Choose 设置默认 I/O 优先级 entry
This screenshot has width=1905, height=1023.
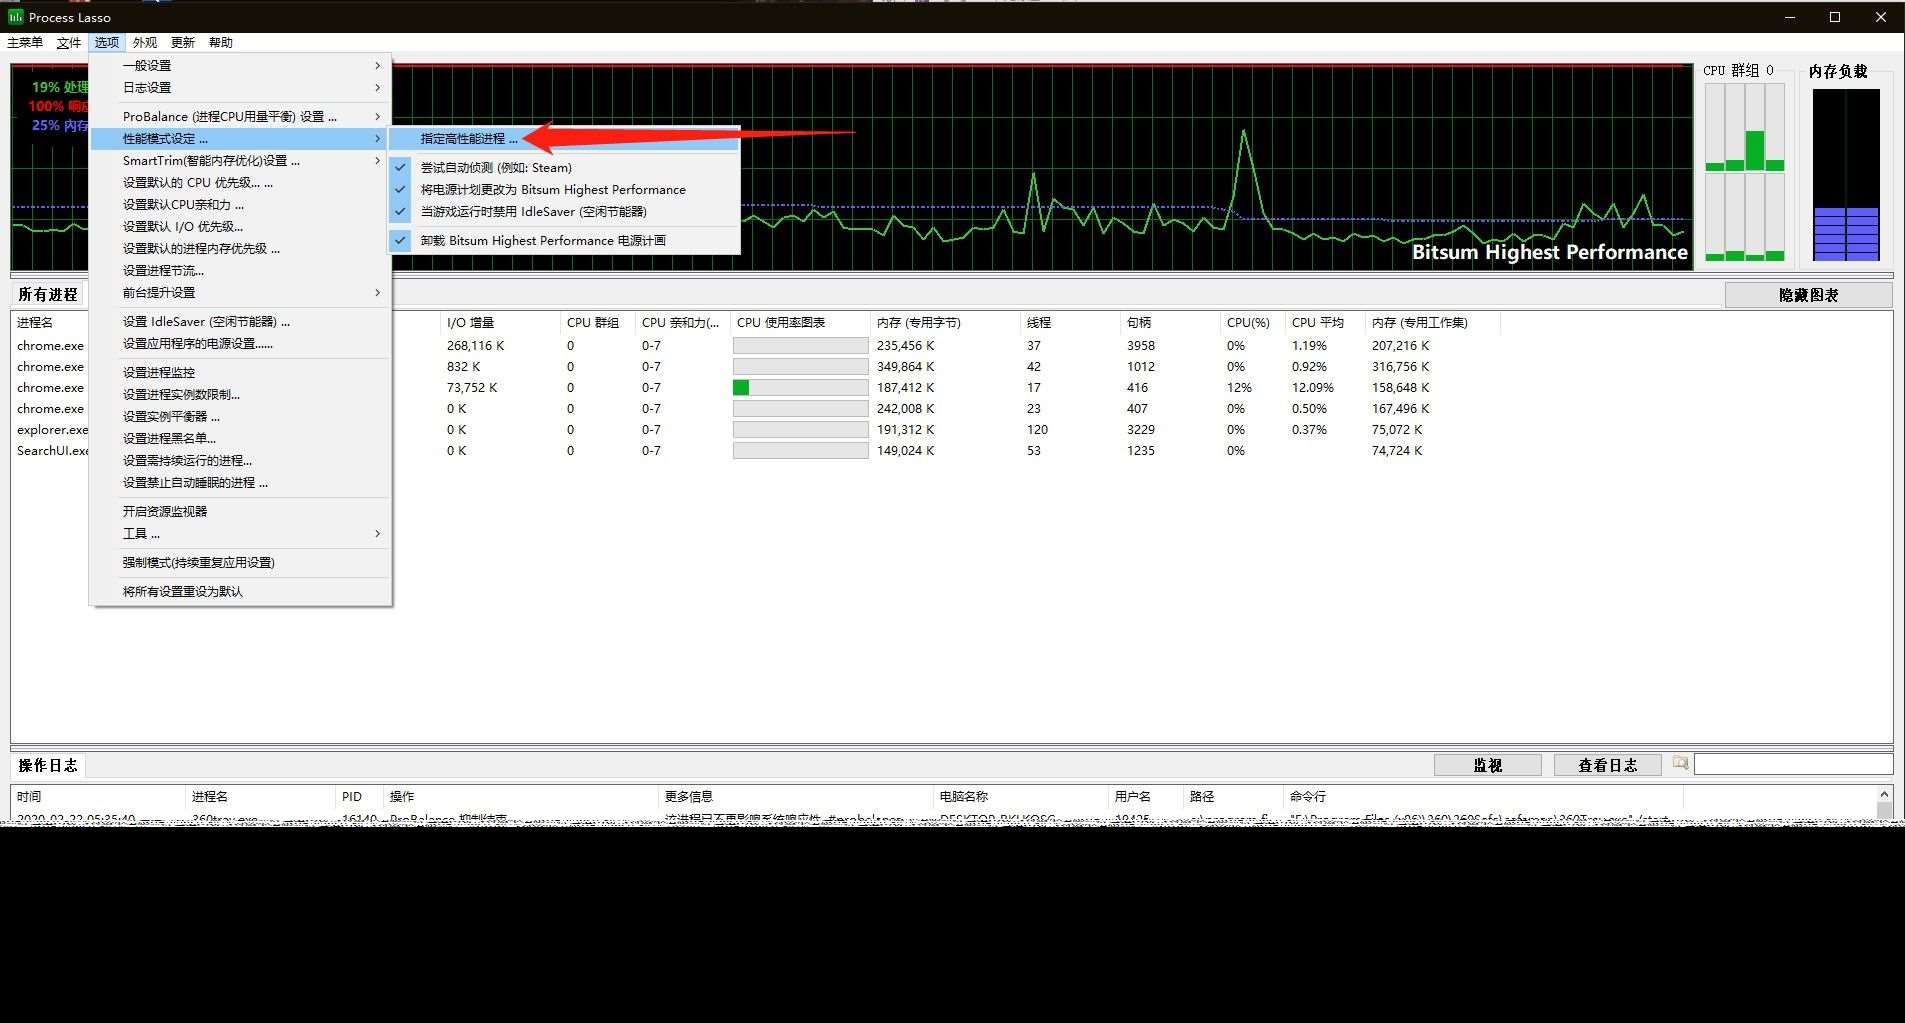(x=240, y=226)
